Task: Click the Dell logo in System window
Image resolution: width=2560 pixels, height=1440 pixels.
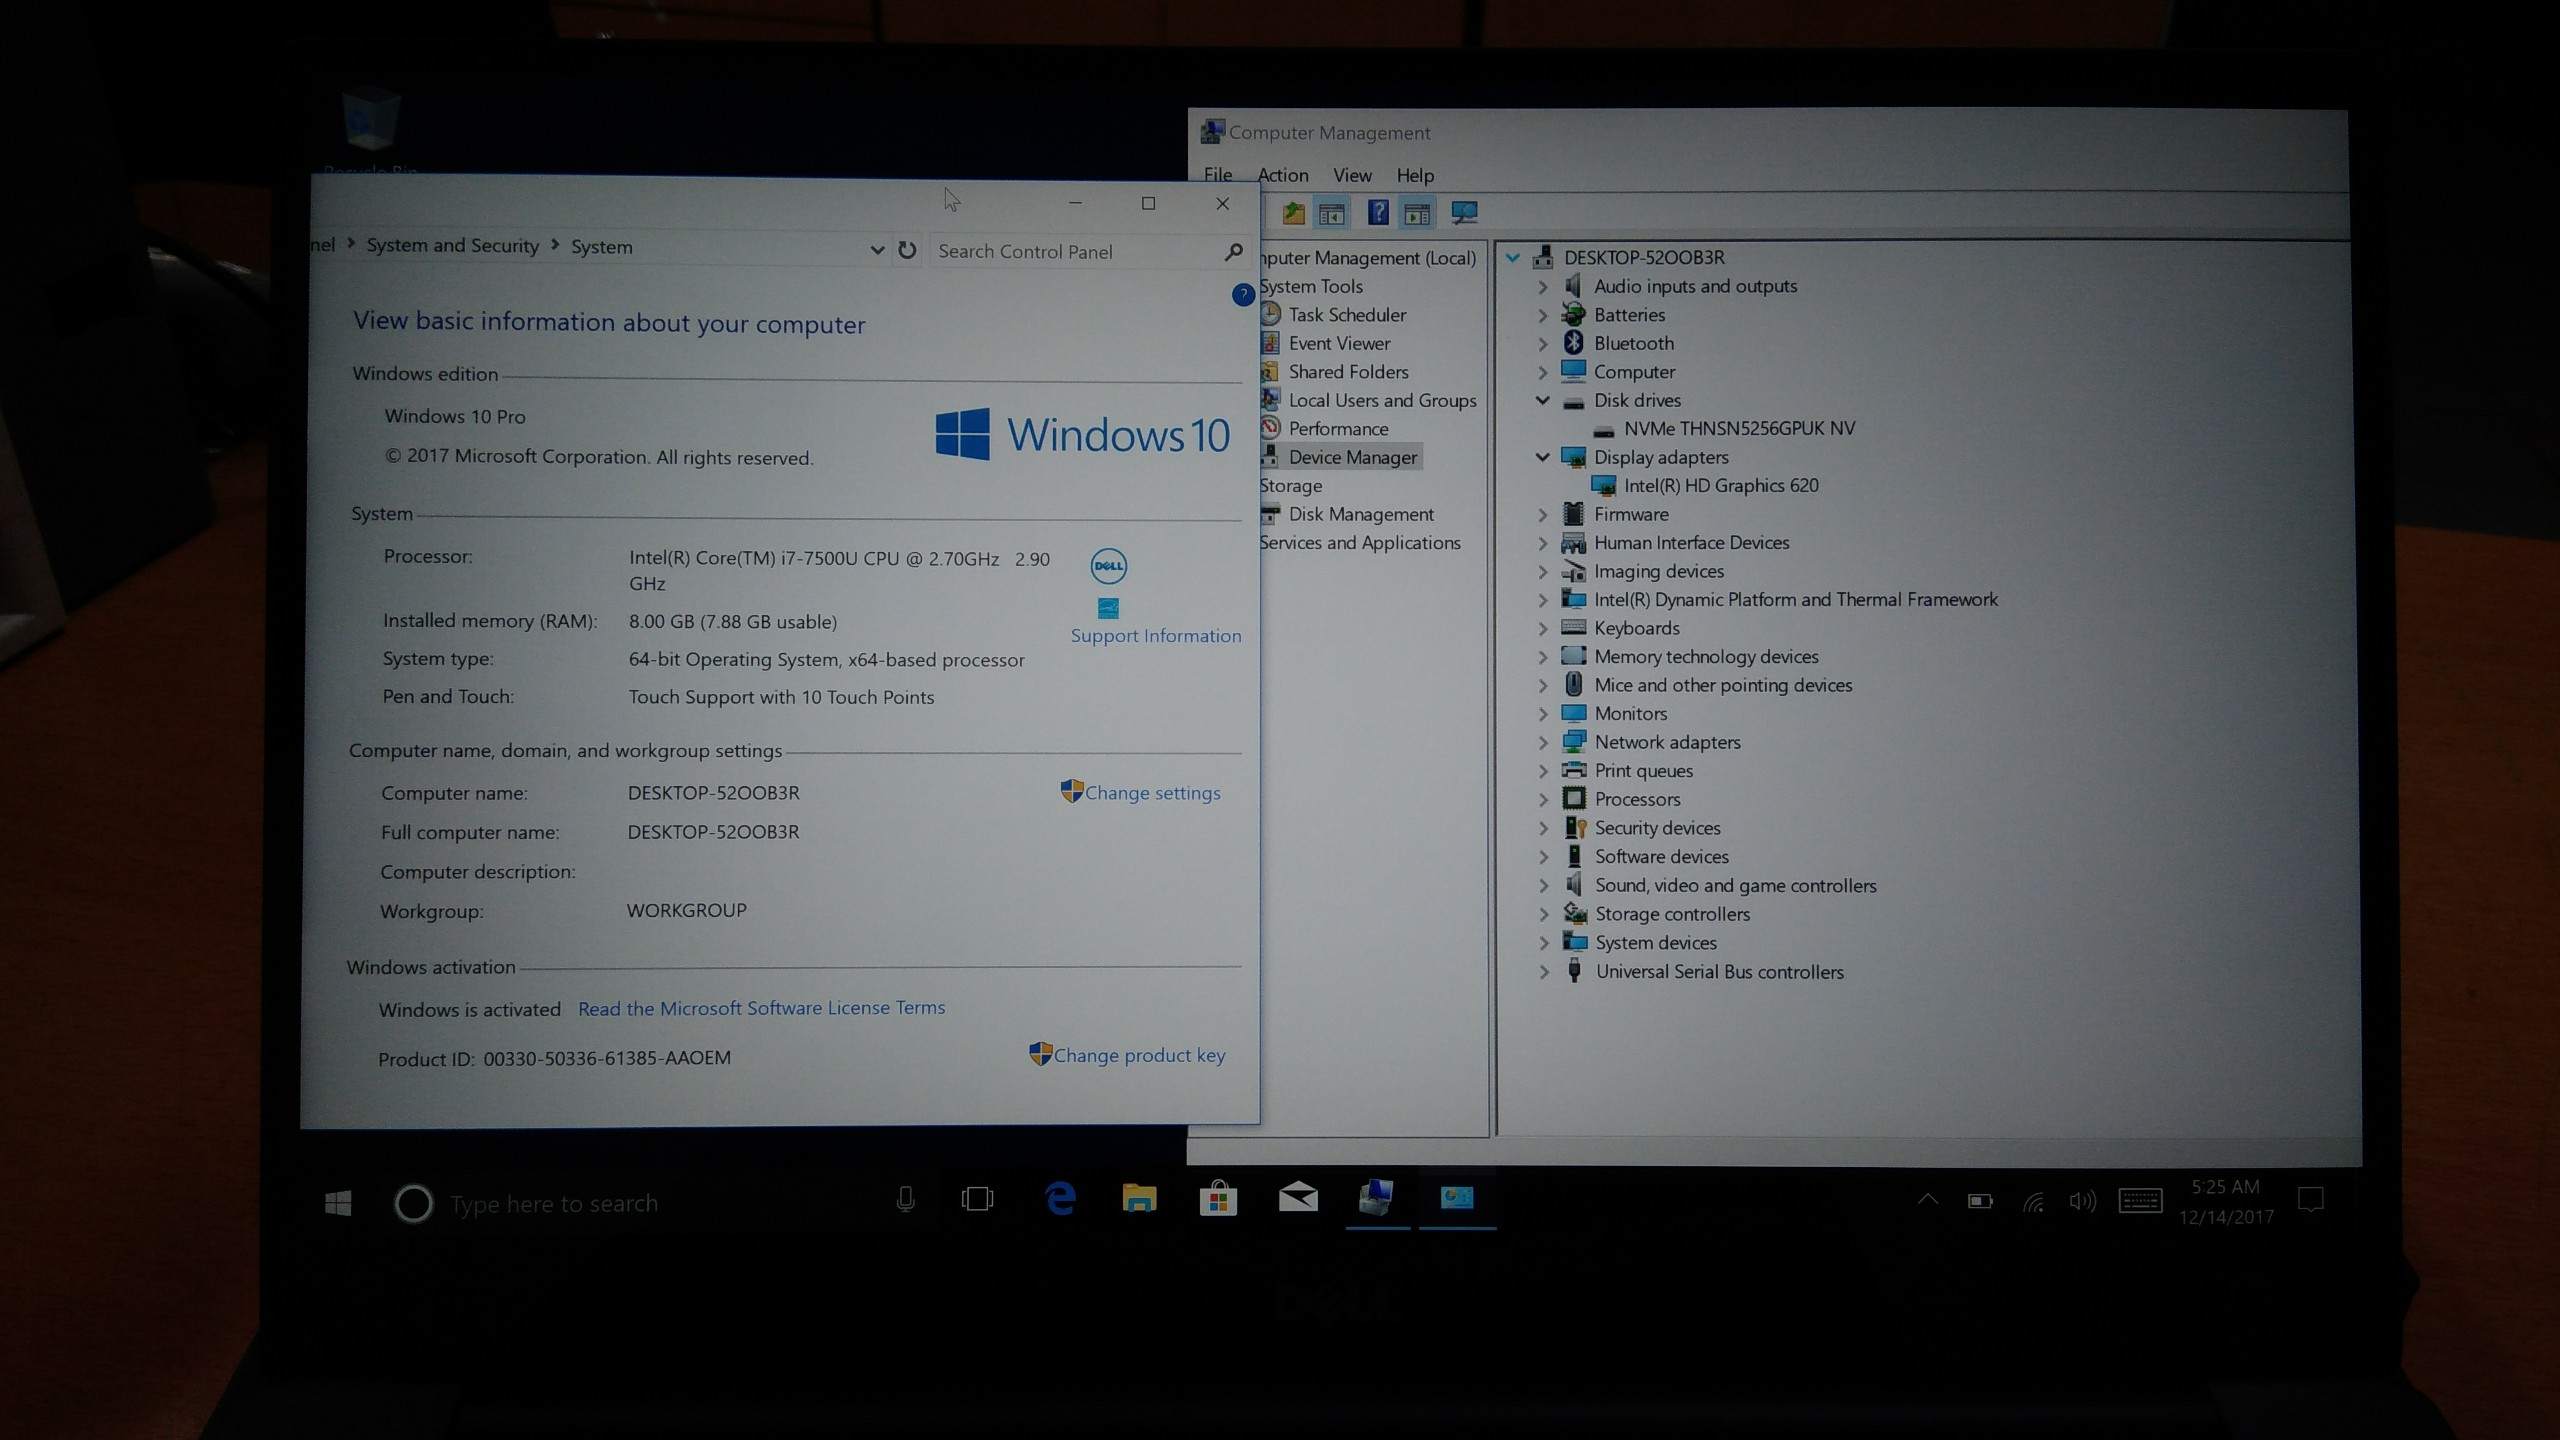Action: coord(1108,566)
